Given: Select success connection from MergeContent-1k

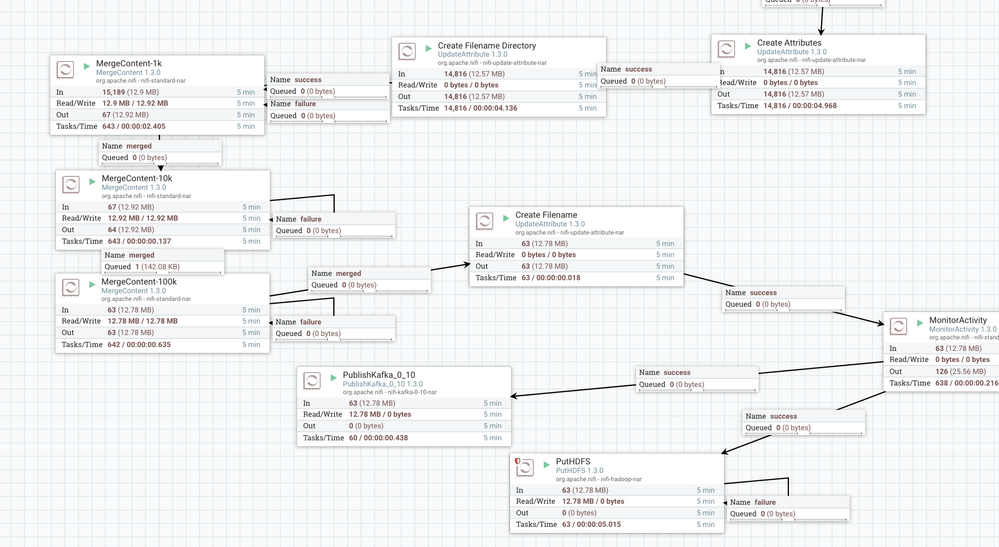Looking at the screenshot, I should [x=328, y=85].
